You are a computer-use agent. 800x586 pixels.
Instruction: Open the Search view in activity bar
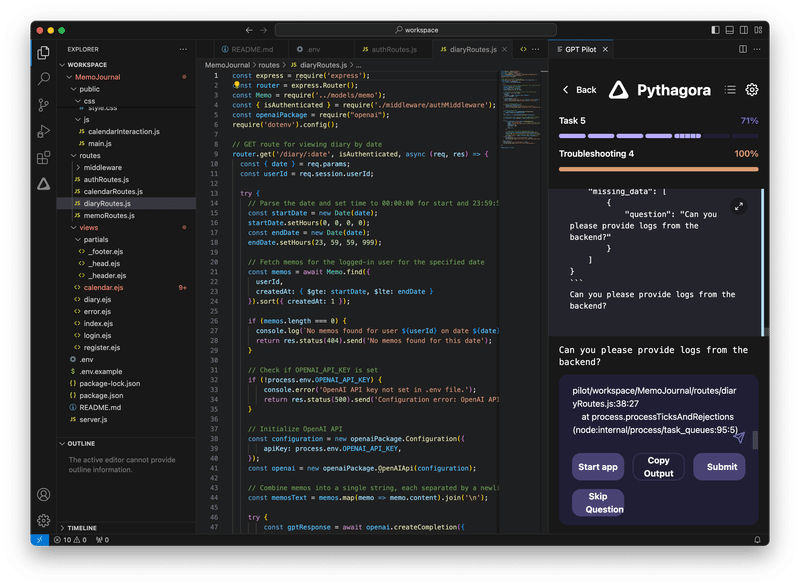tap(44, 79)
